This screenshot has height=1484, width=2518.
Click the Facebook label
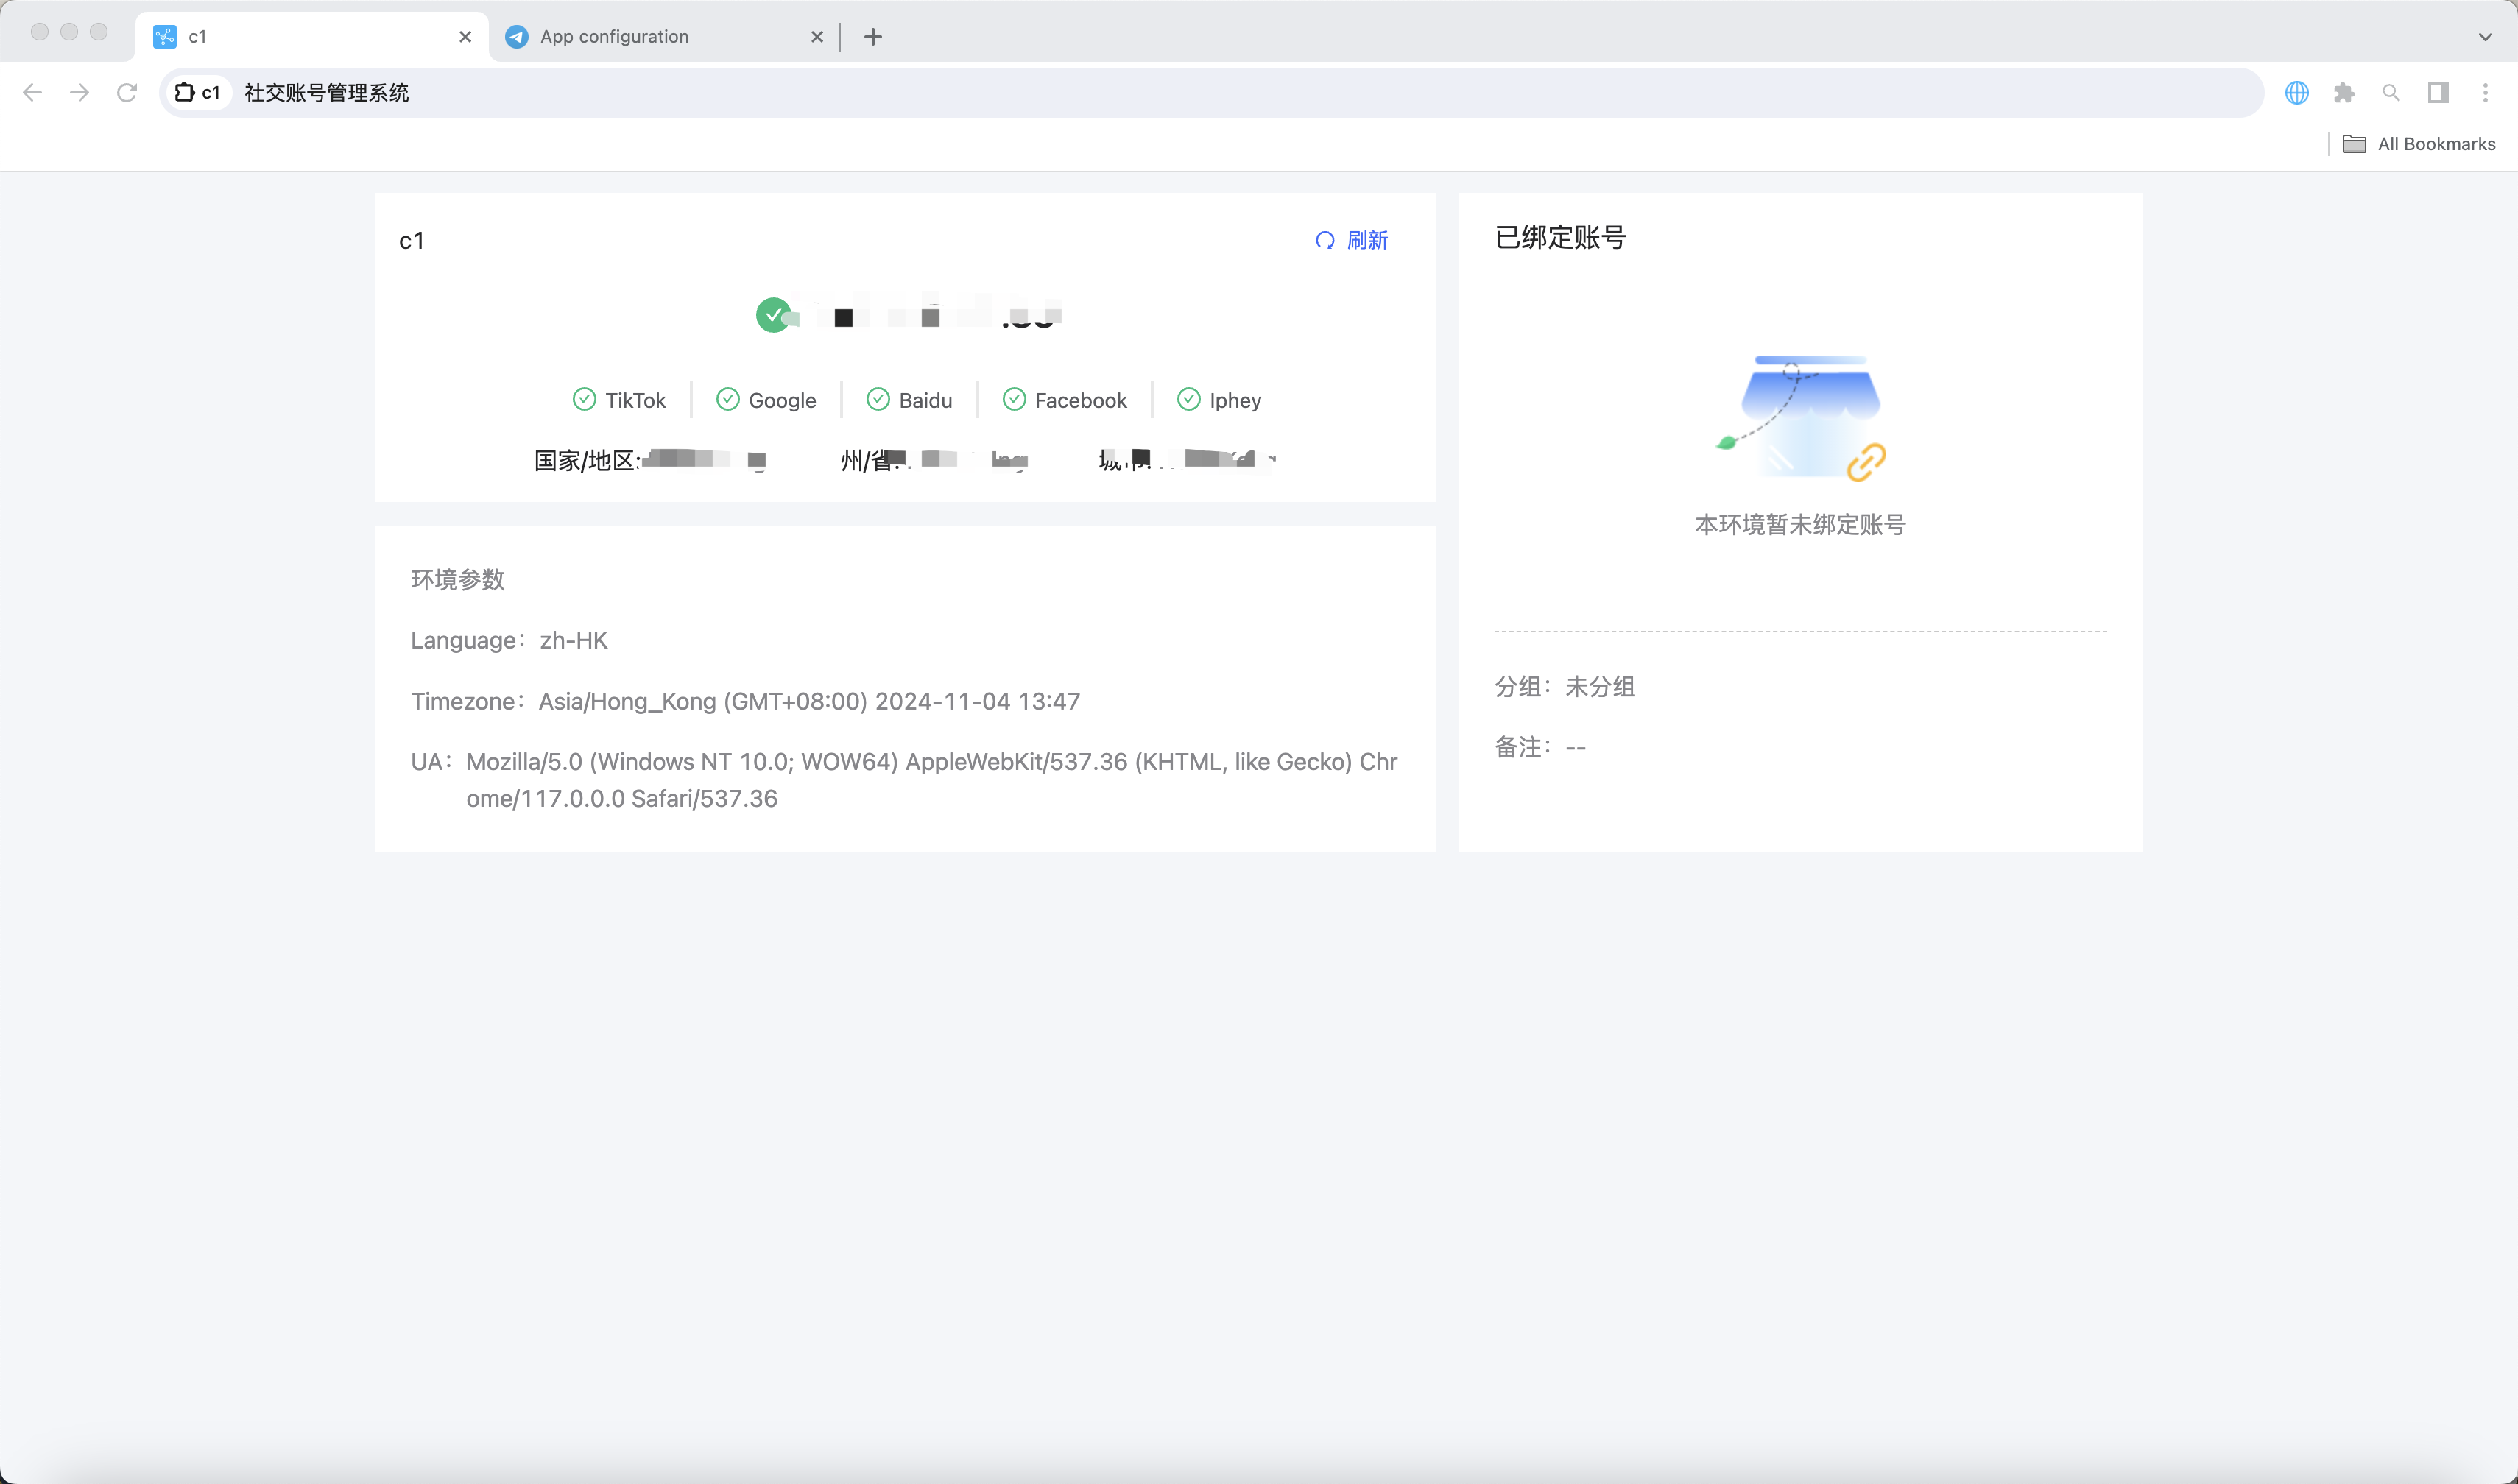[x=1080, y=400]
